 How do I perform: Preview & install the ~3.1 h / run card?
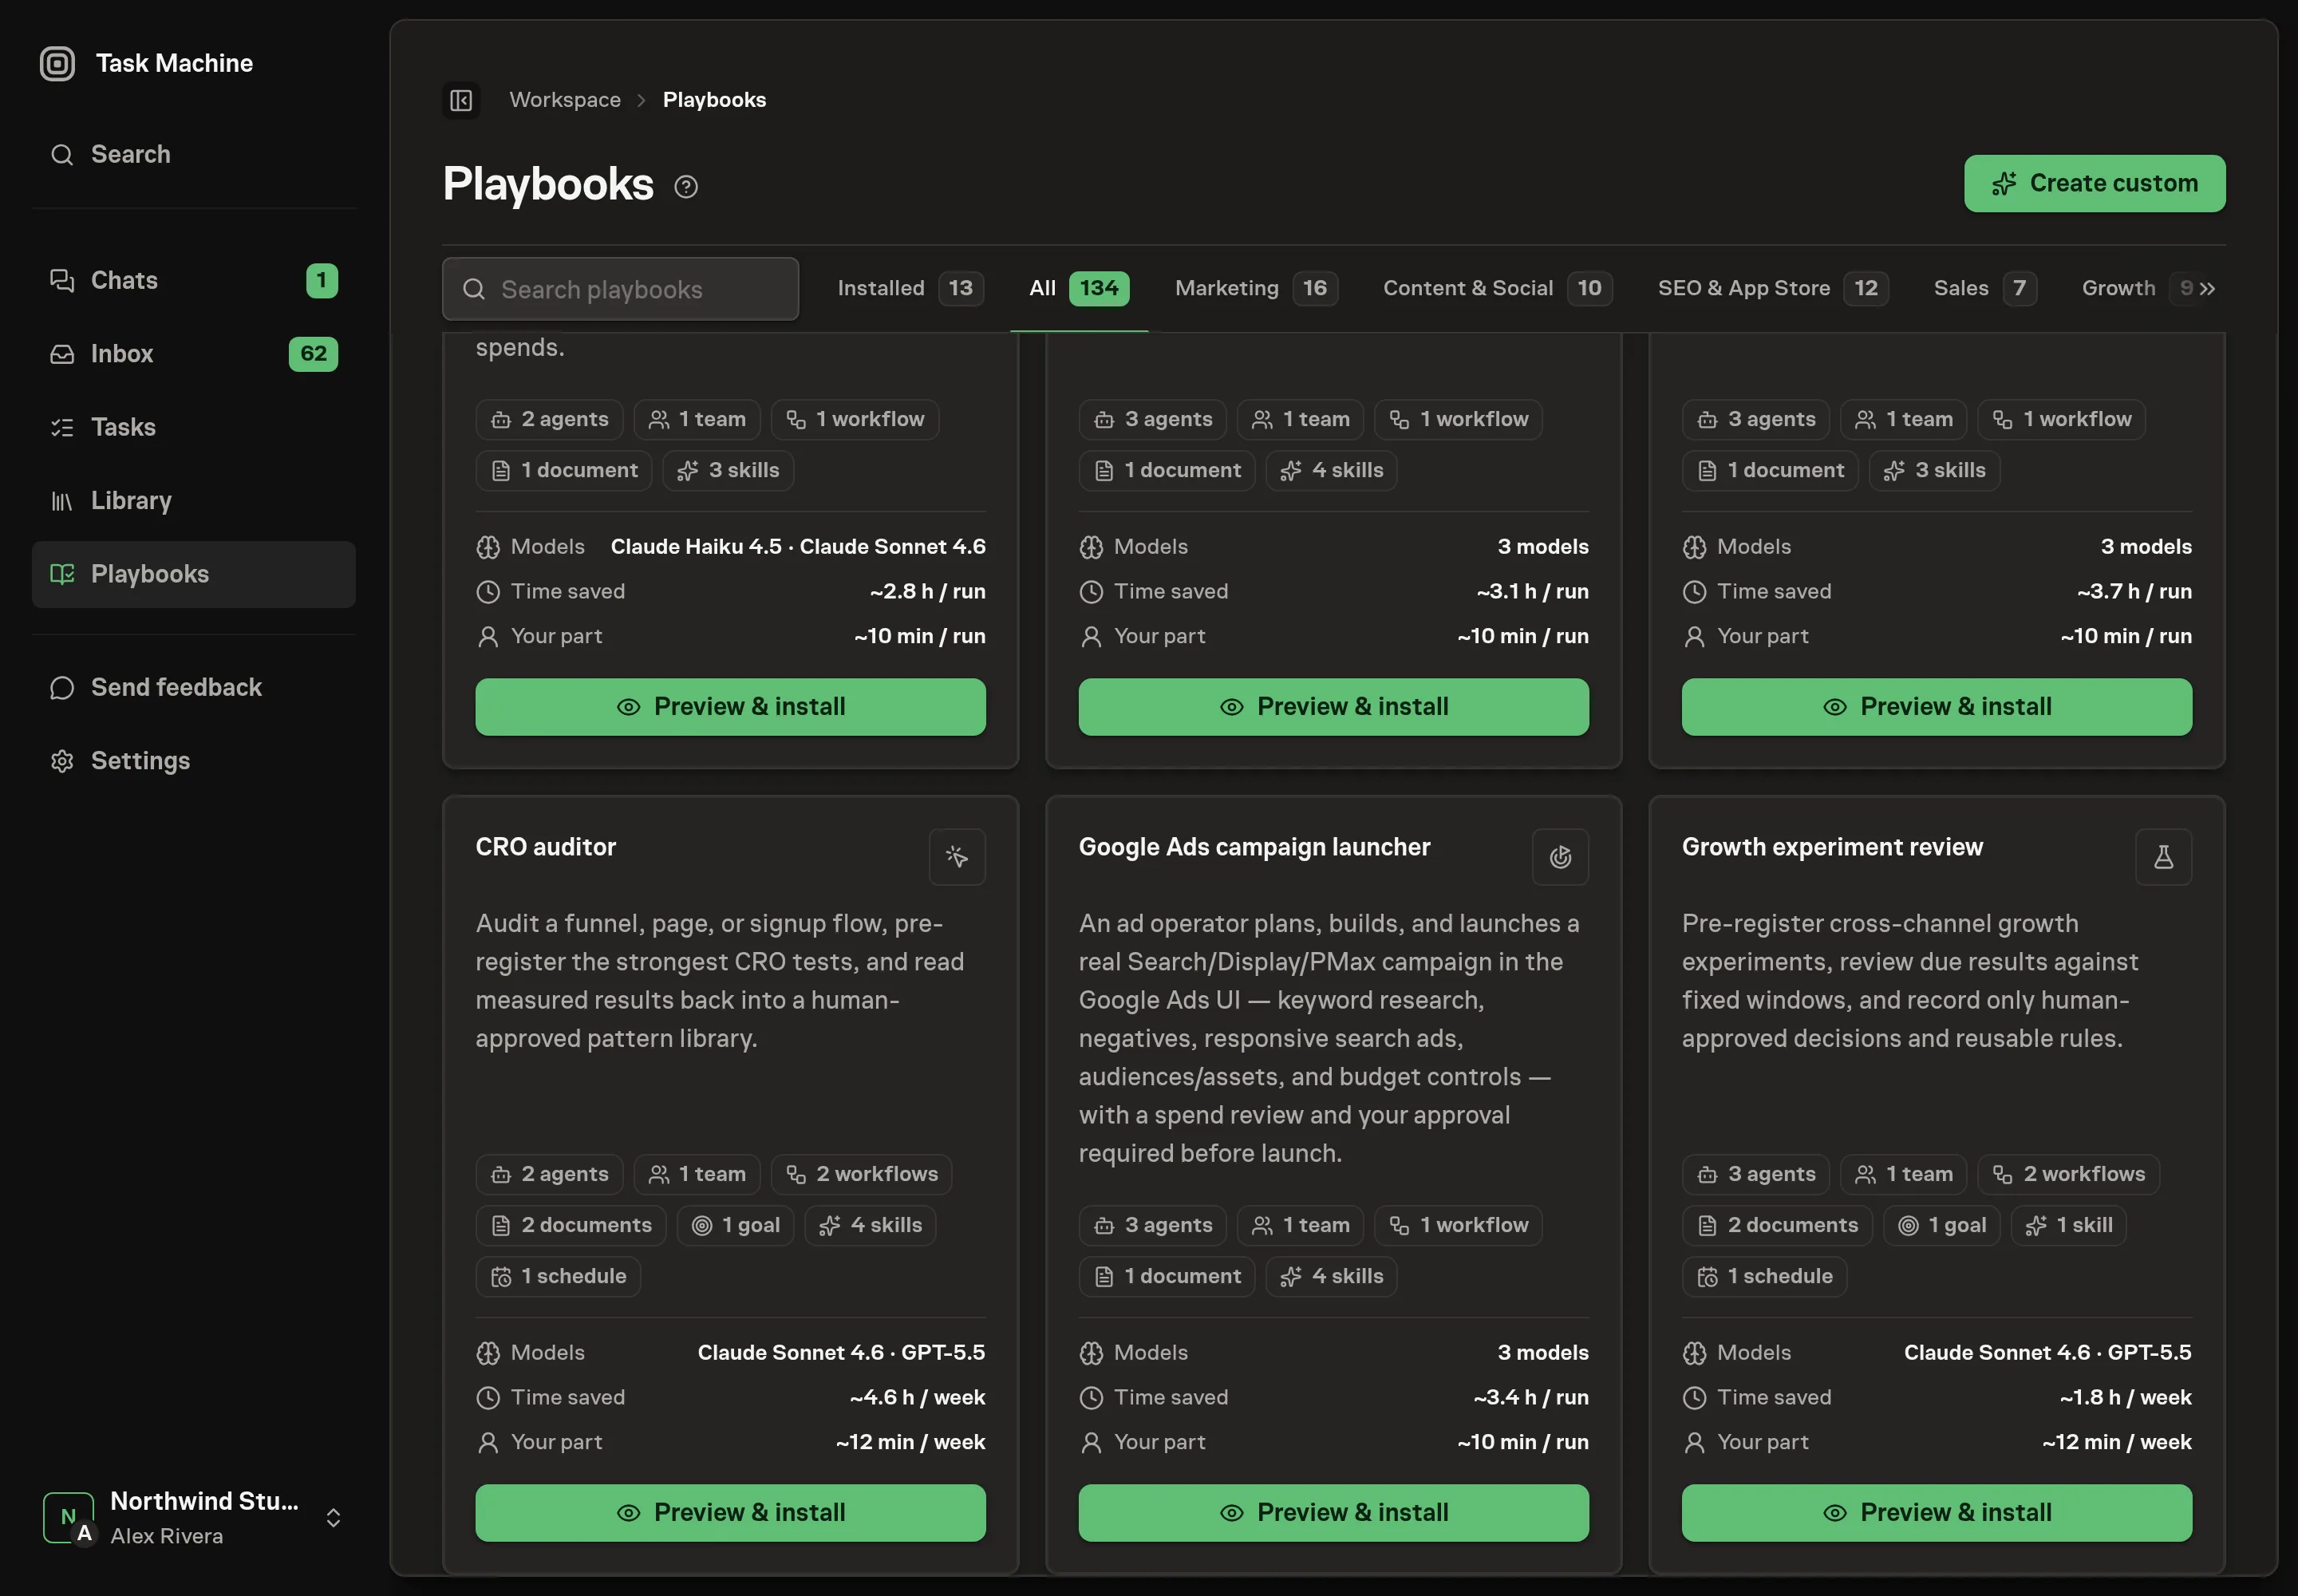[x=1333, y=707]
